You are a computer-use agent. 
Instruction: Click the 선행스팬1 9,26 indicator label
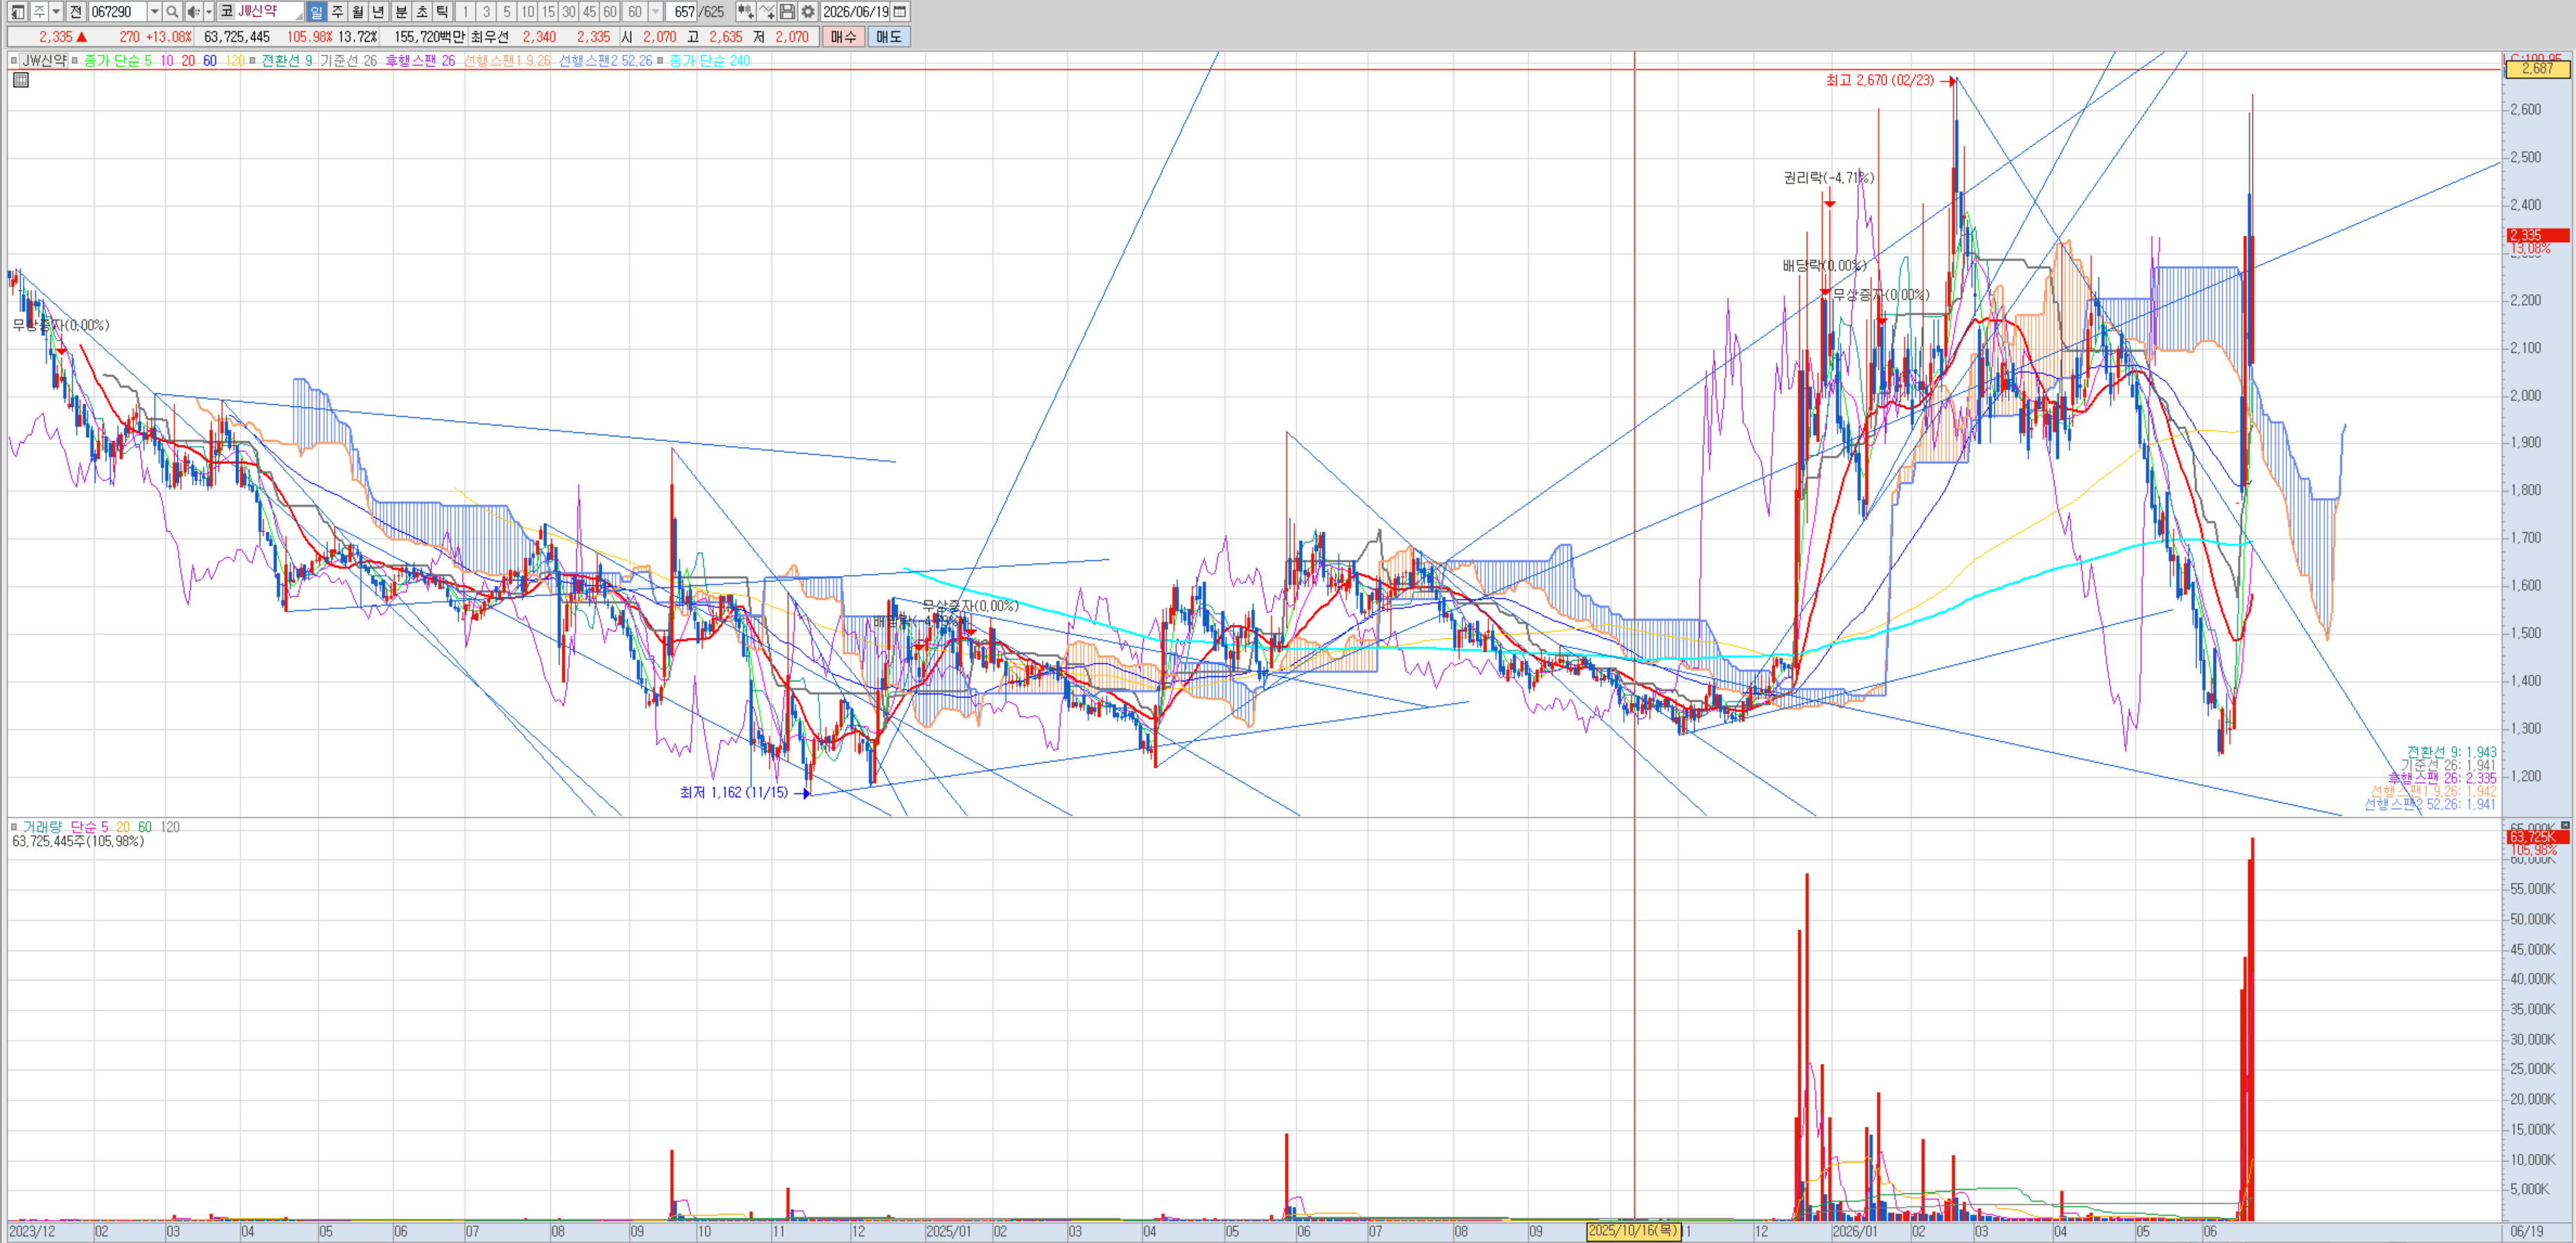[507, 61]
